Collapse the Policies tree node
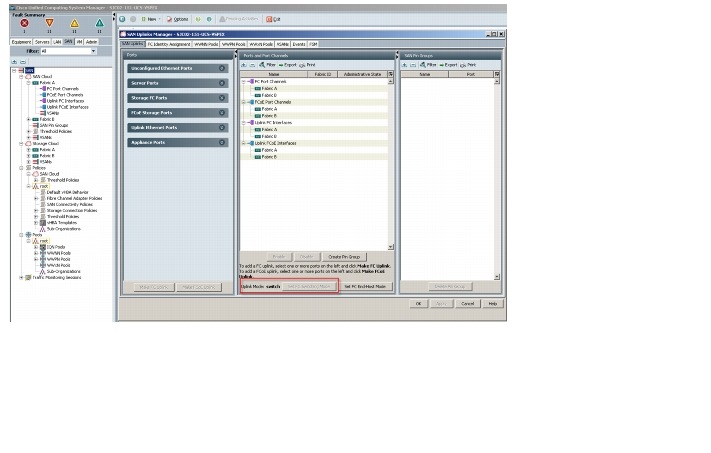711x453 pixels. [21, 168]
